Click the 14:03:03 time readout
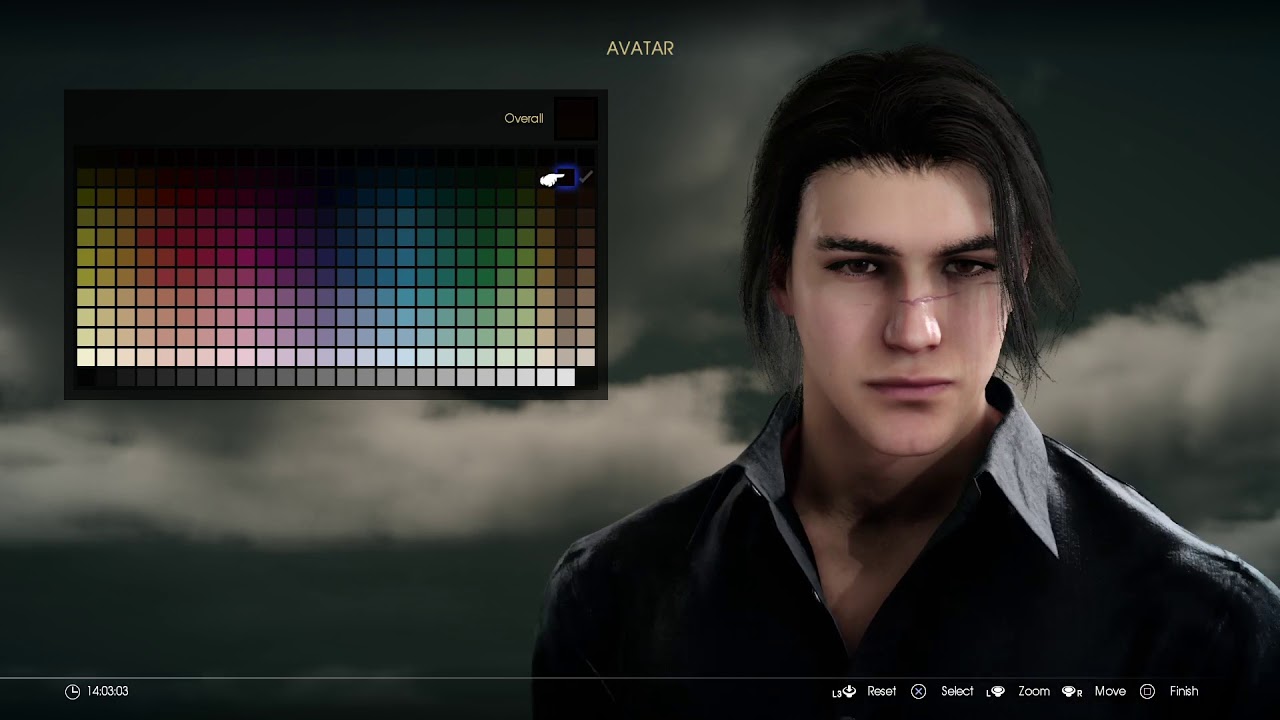 tap(107, 691)
